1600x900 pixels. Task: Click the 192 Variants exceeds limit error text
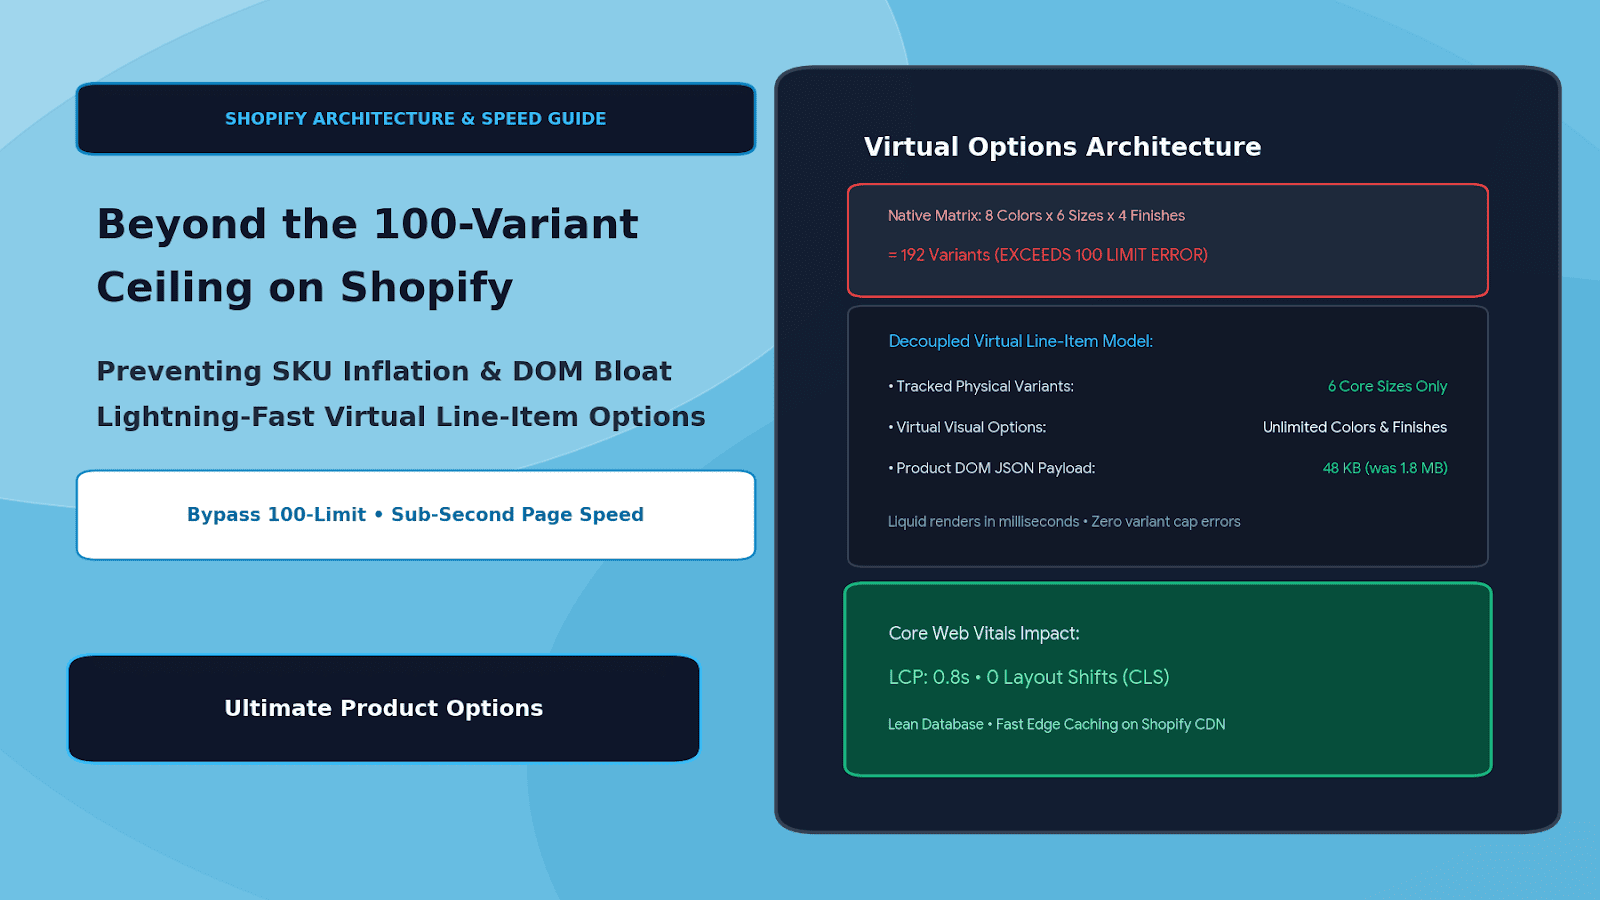tap(1048, 255)
